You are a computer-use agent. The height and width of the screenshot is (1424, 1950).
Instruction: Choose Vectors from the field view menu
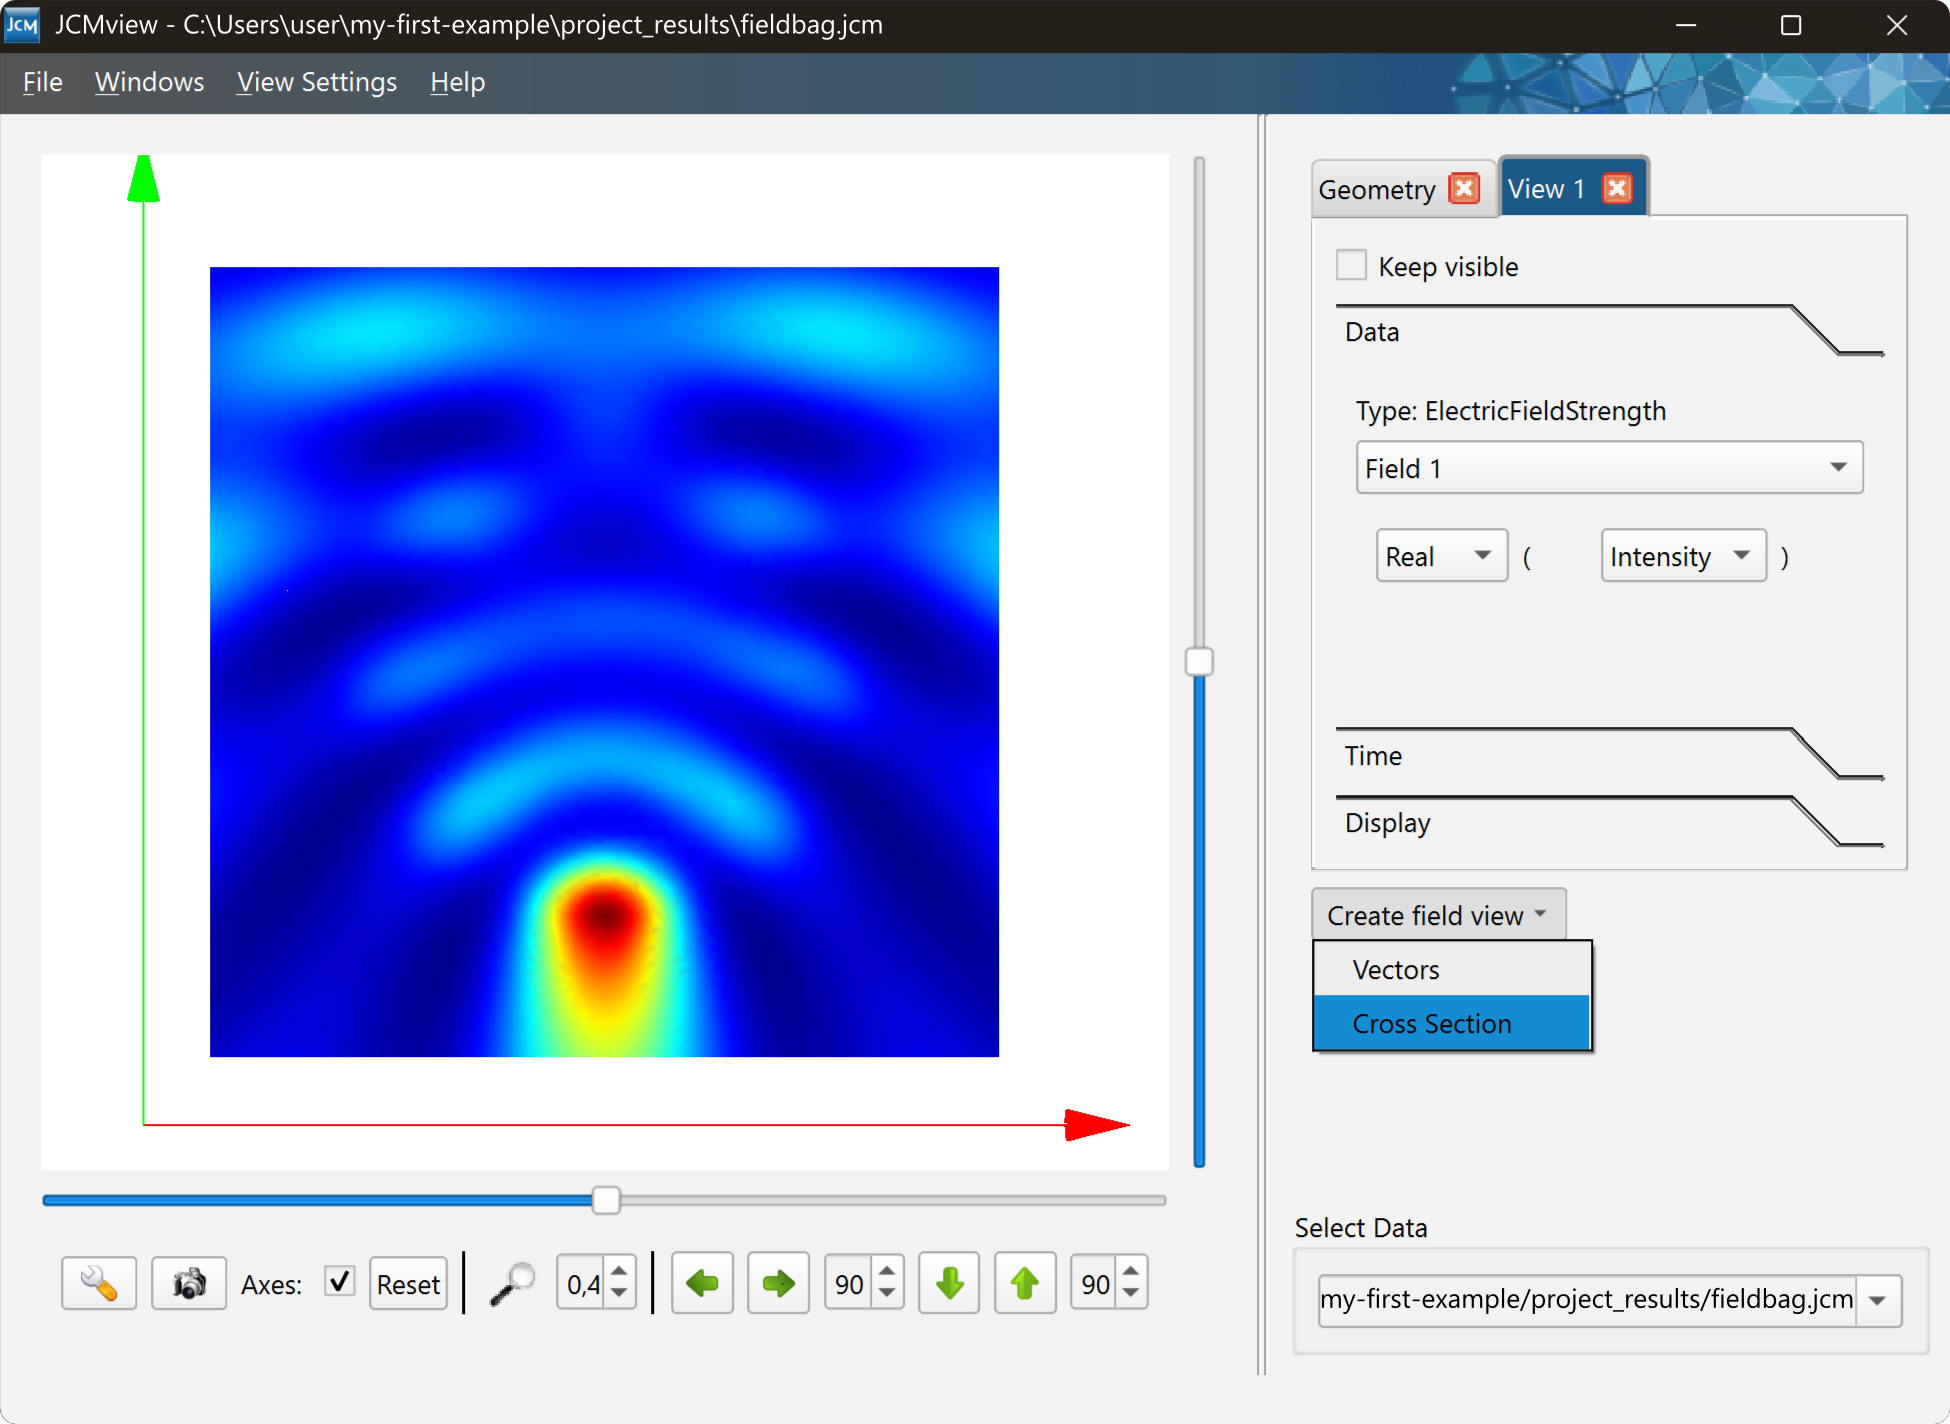[x=1451, y=969]
